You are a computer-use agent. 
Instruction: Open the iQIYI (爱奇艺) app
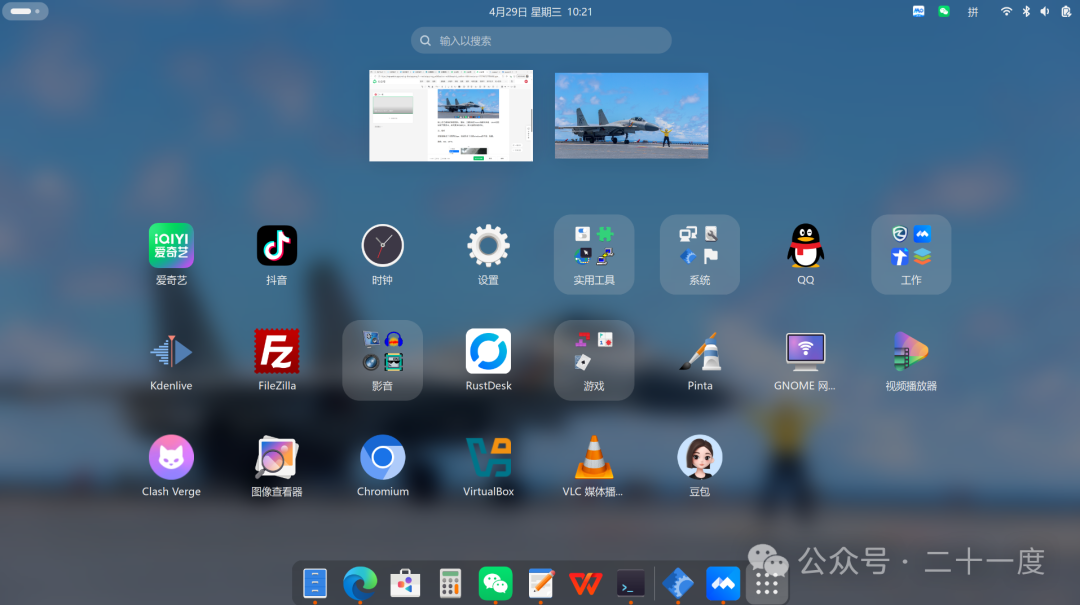point(171,246)
